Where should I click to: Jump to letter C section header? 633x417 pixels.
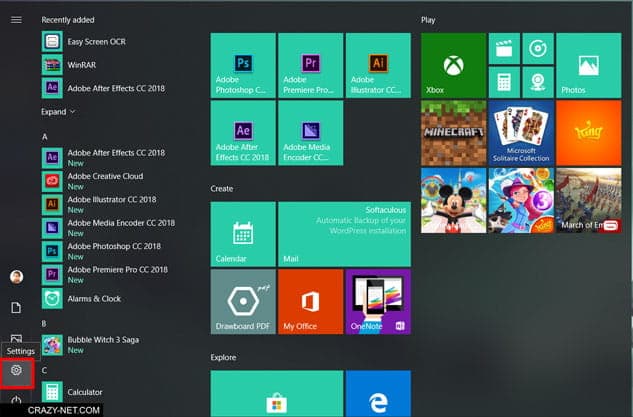coord(44,370)
